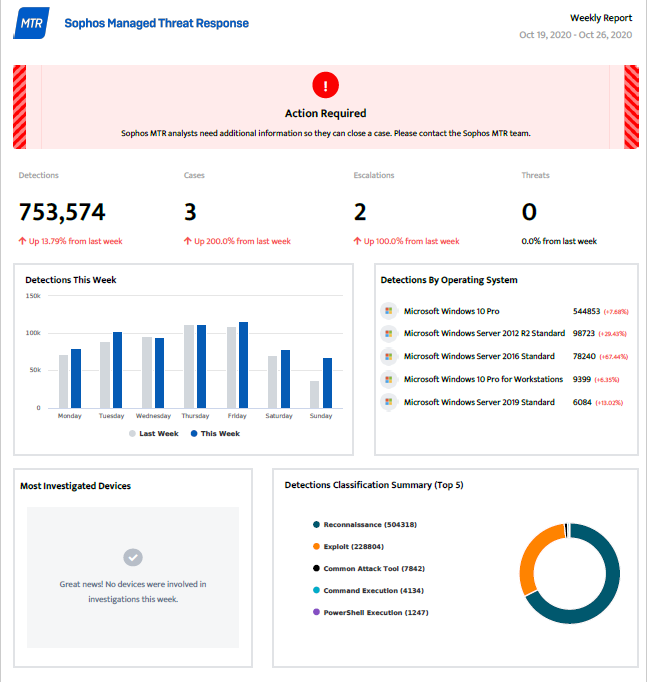This screenshot has width=647, height=682.
Task: Click the 753,574 detections count
Action: pos(62,212)
